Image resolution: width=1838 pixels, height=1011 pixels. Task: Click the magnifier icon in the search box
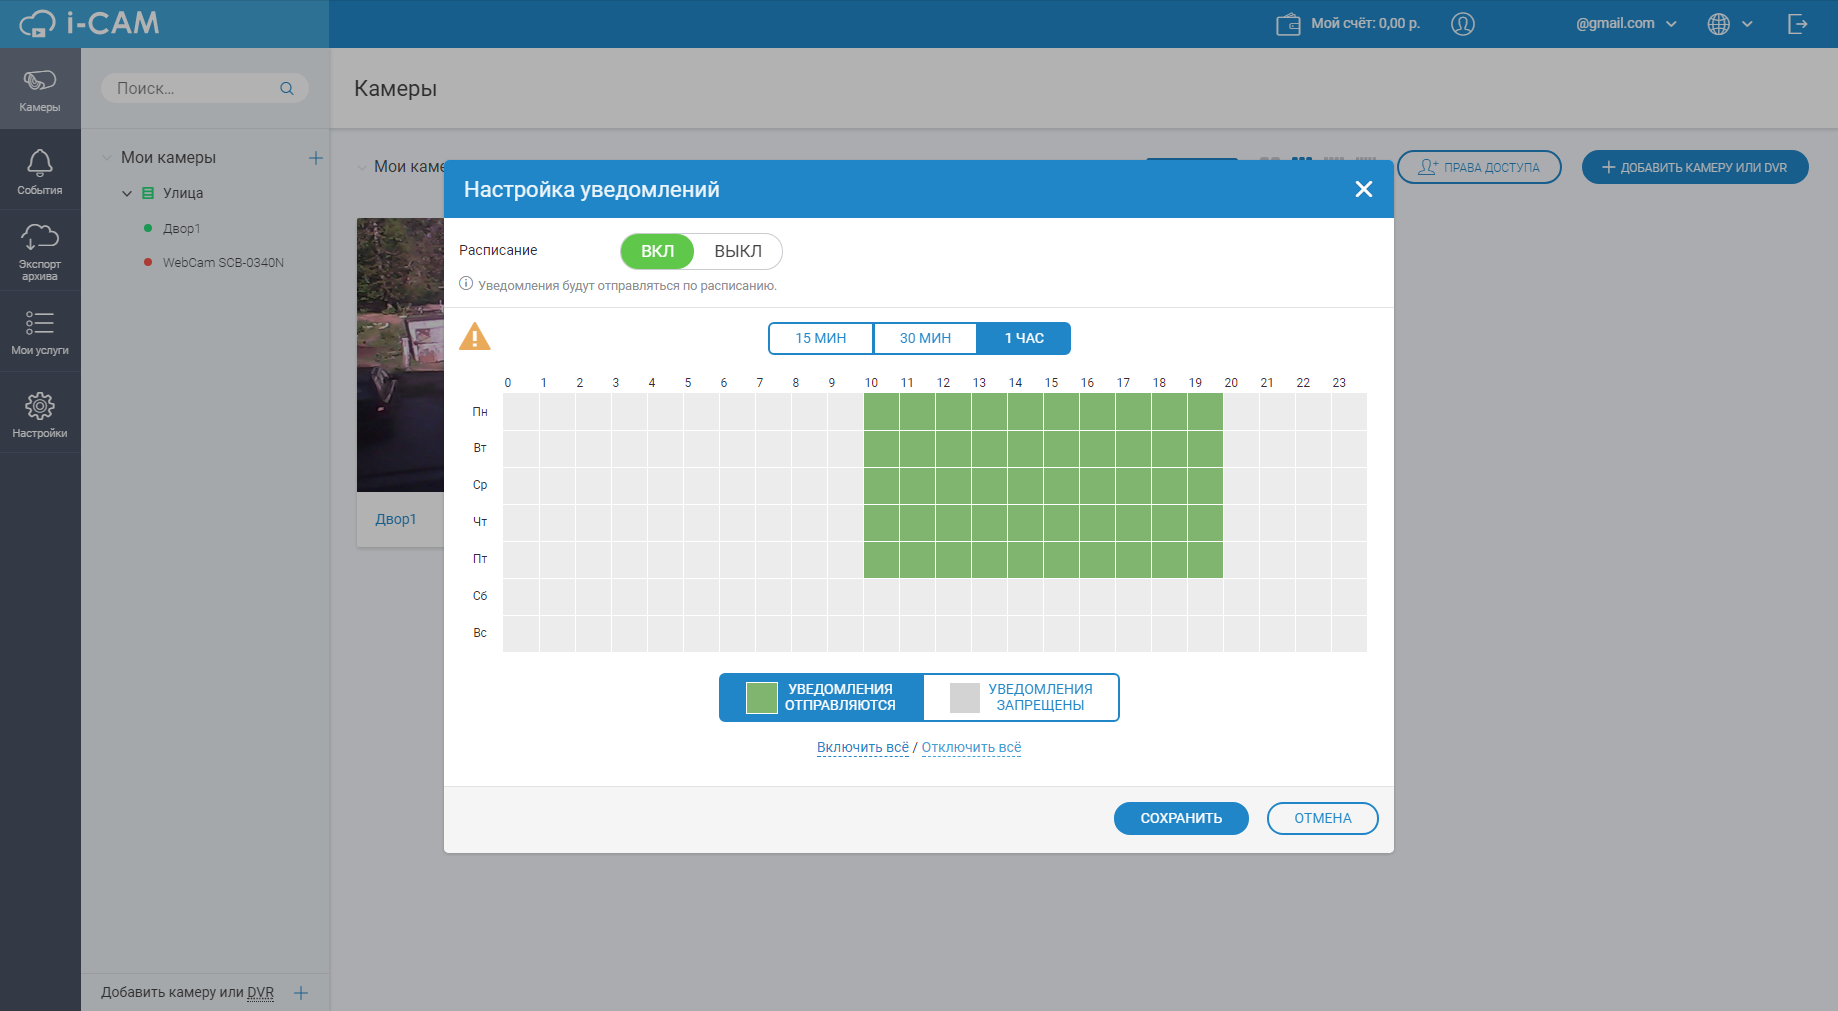[287, 88]
